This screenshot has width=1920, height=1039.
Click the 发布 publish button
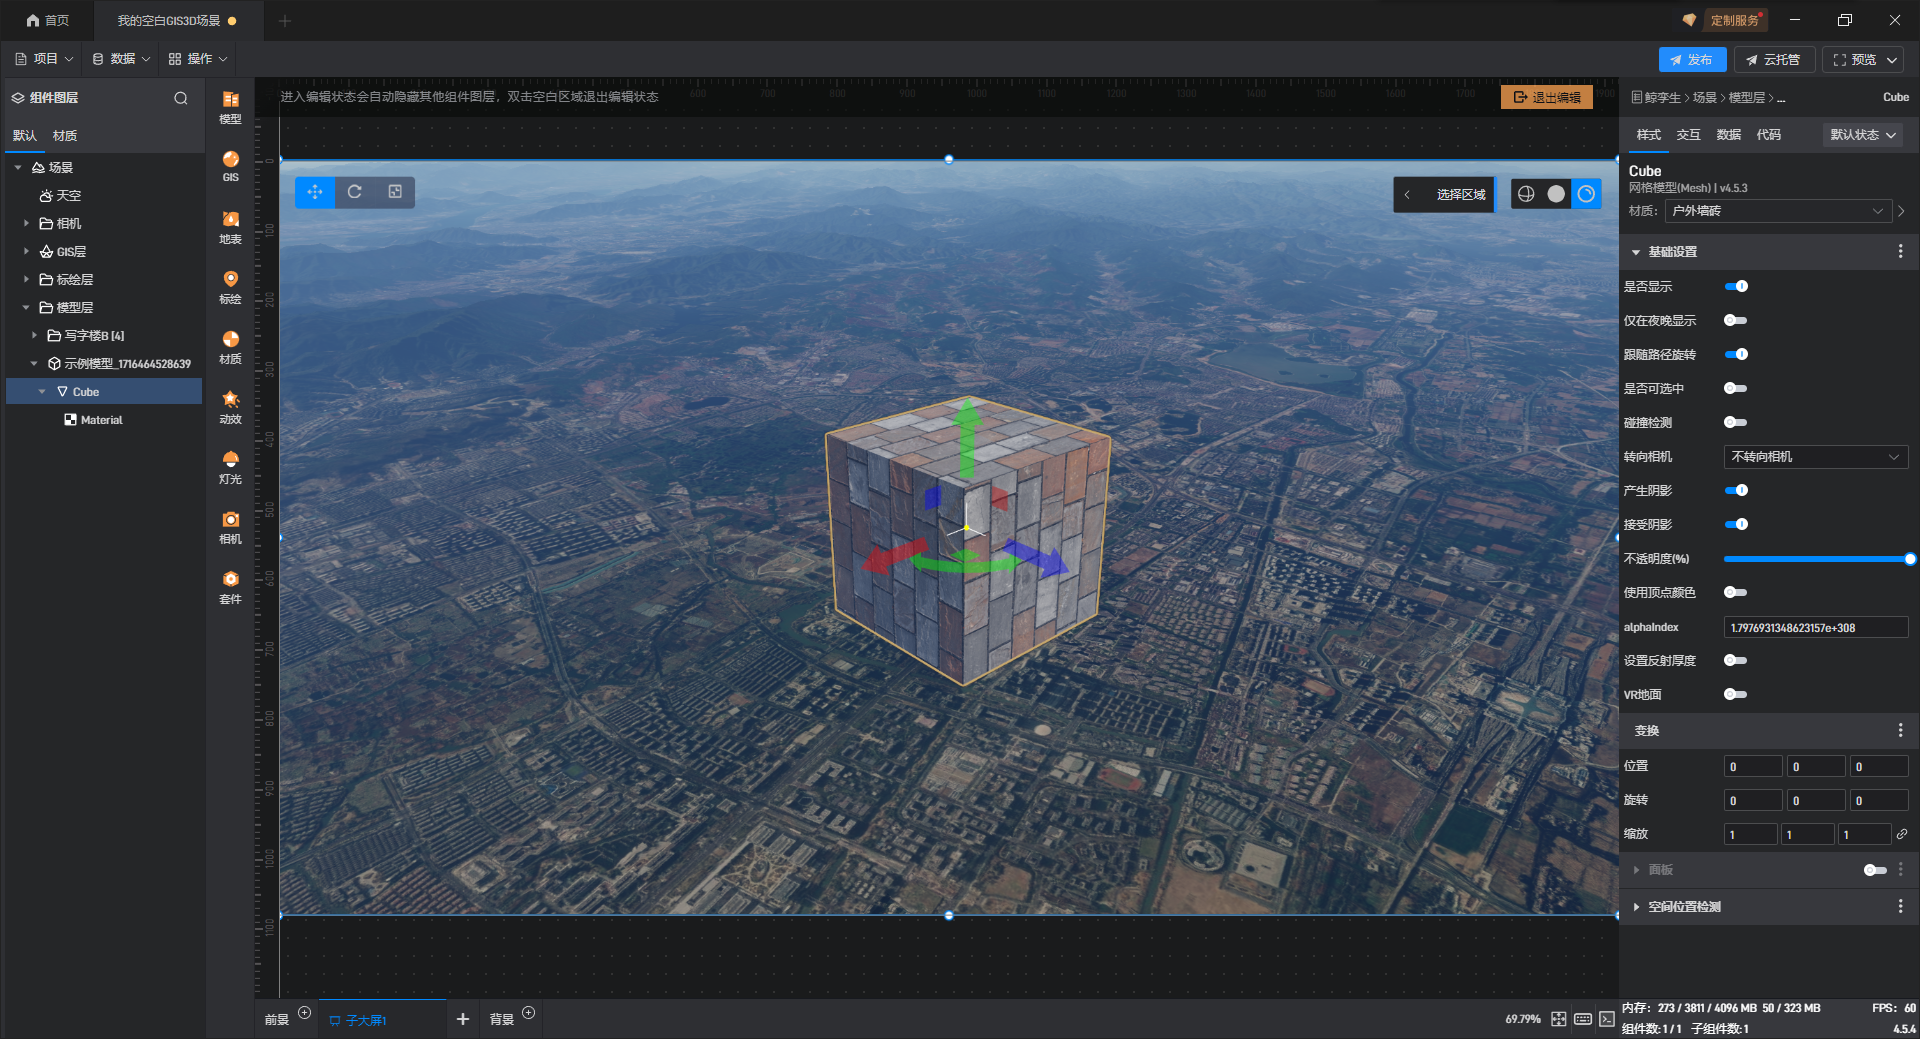click(1692, 60)
